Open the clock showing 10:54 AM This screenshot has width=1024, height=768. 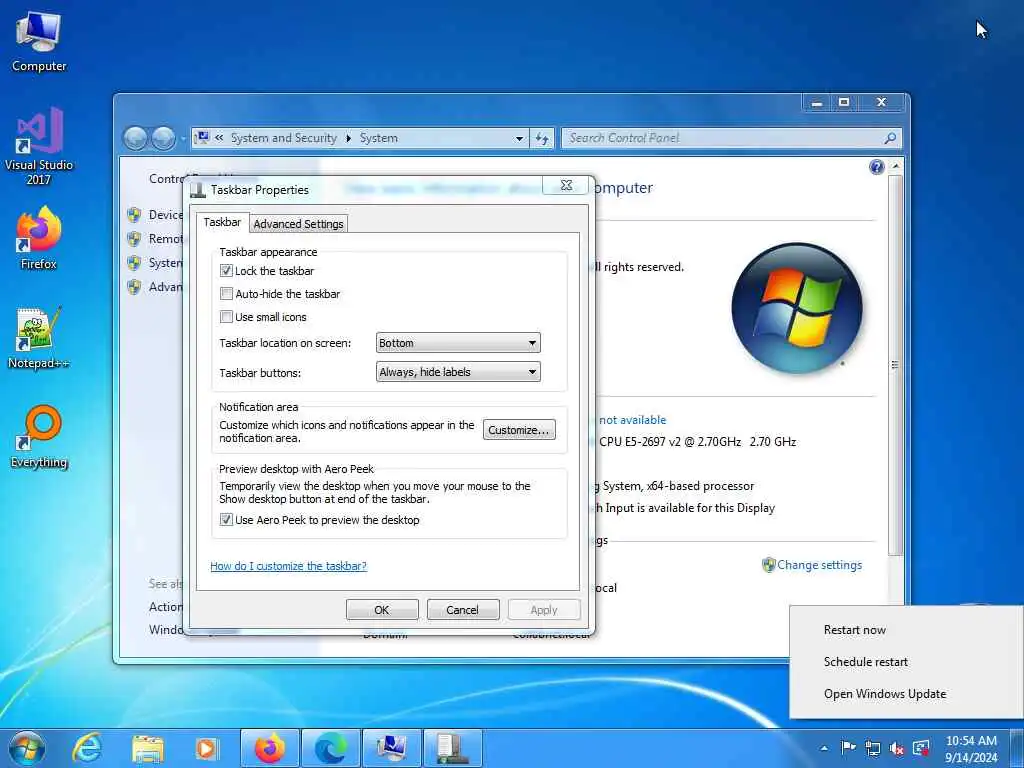click(971, 748)
